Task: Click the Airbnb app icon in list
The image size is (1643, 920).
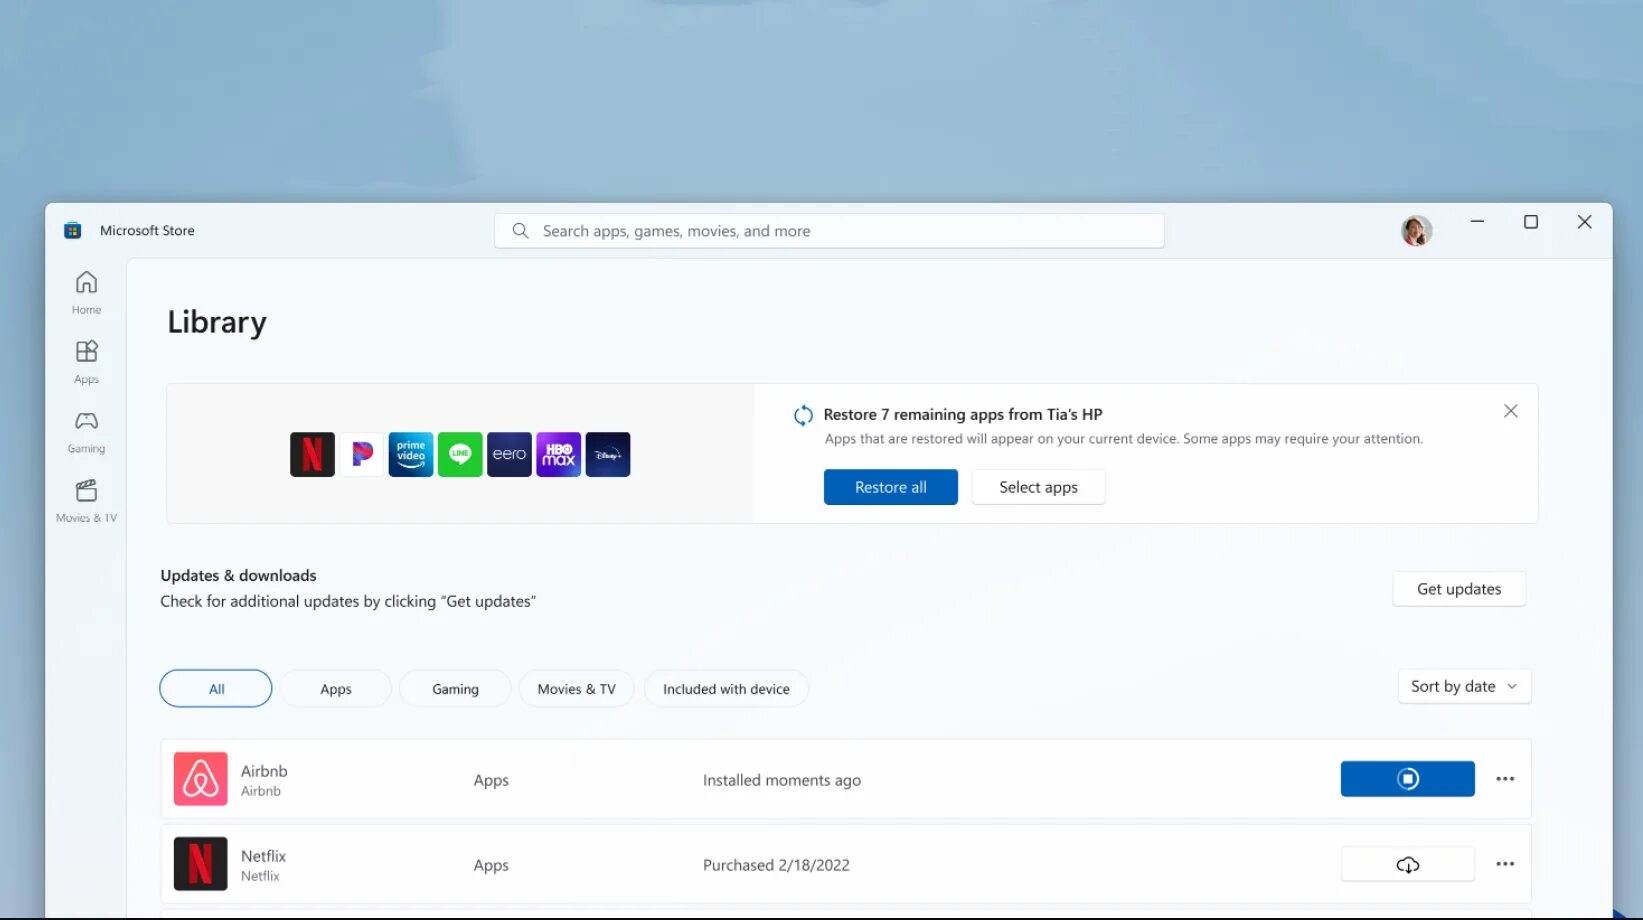Action: click(200, 779)
